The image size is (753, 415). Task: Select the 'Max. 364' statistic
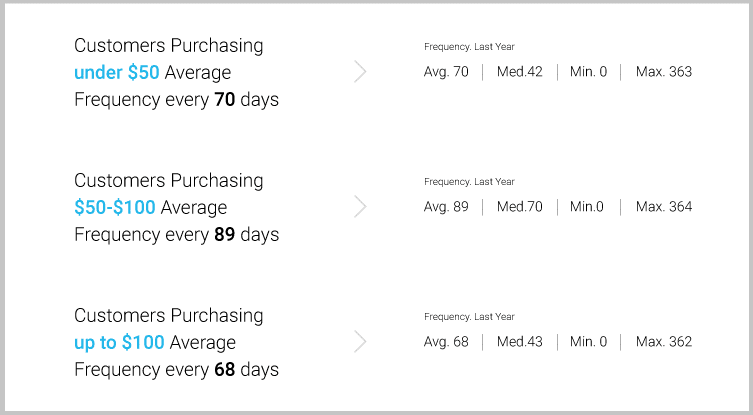[663, 207]
